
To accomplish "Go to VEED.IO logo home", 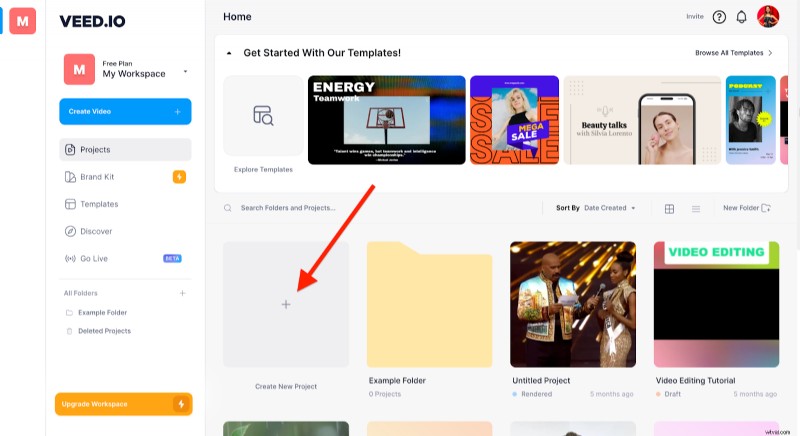I will click(92, 21).
